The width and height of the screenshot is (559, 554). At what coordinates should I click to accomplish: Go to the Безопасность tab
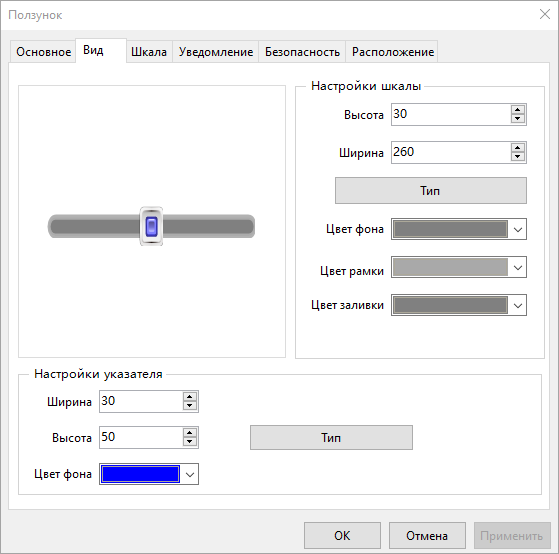click(x=302, y=52)
